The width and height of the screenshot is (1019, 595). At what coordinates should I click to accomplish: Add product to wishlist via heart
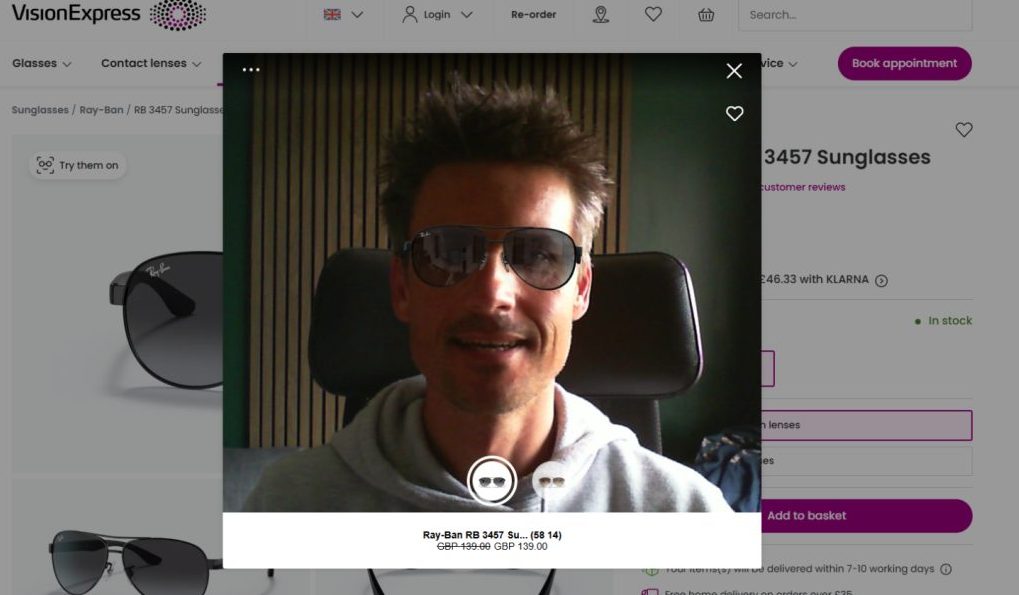pos(963,130)
